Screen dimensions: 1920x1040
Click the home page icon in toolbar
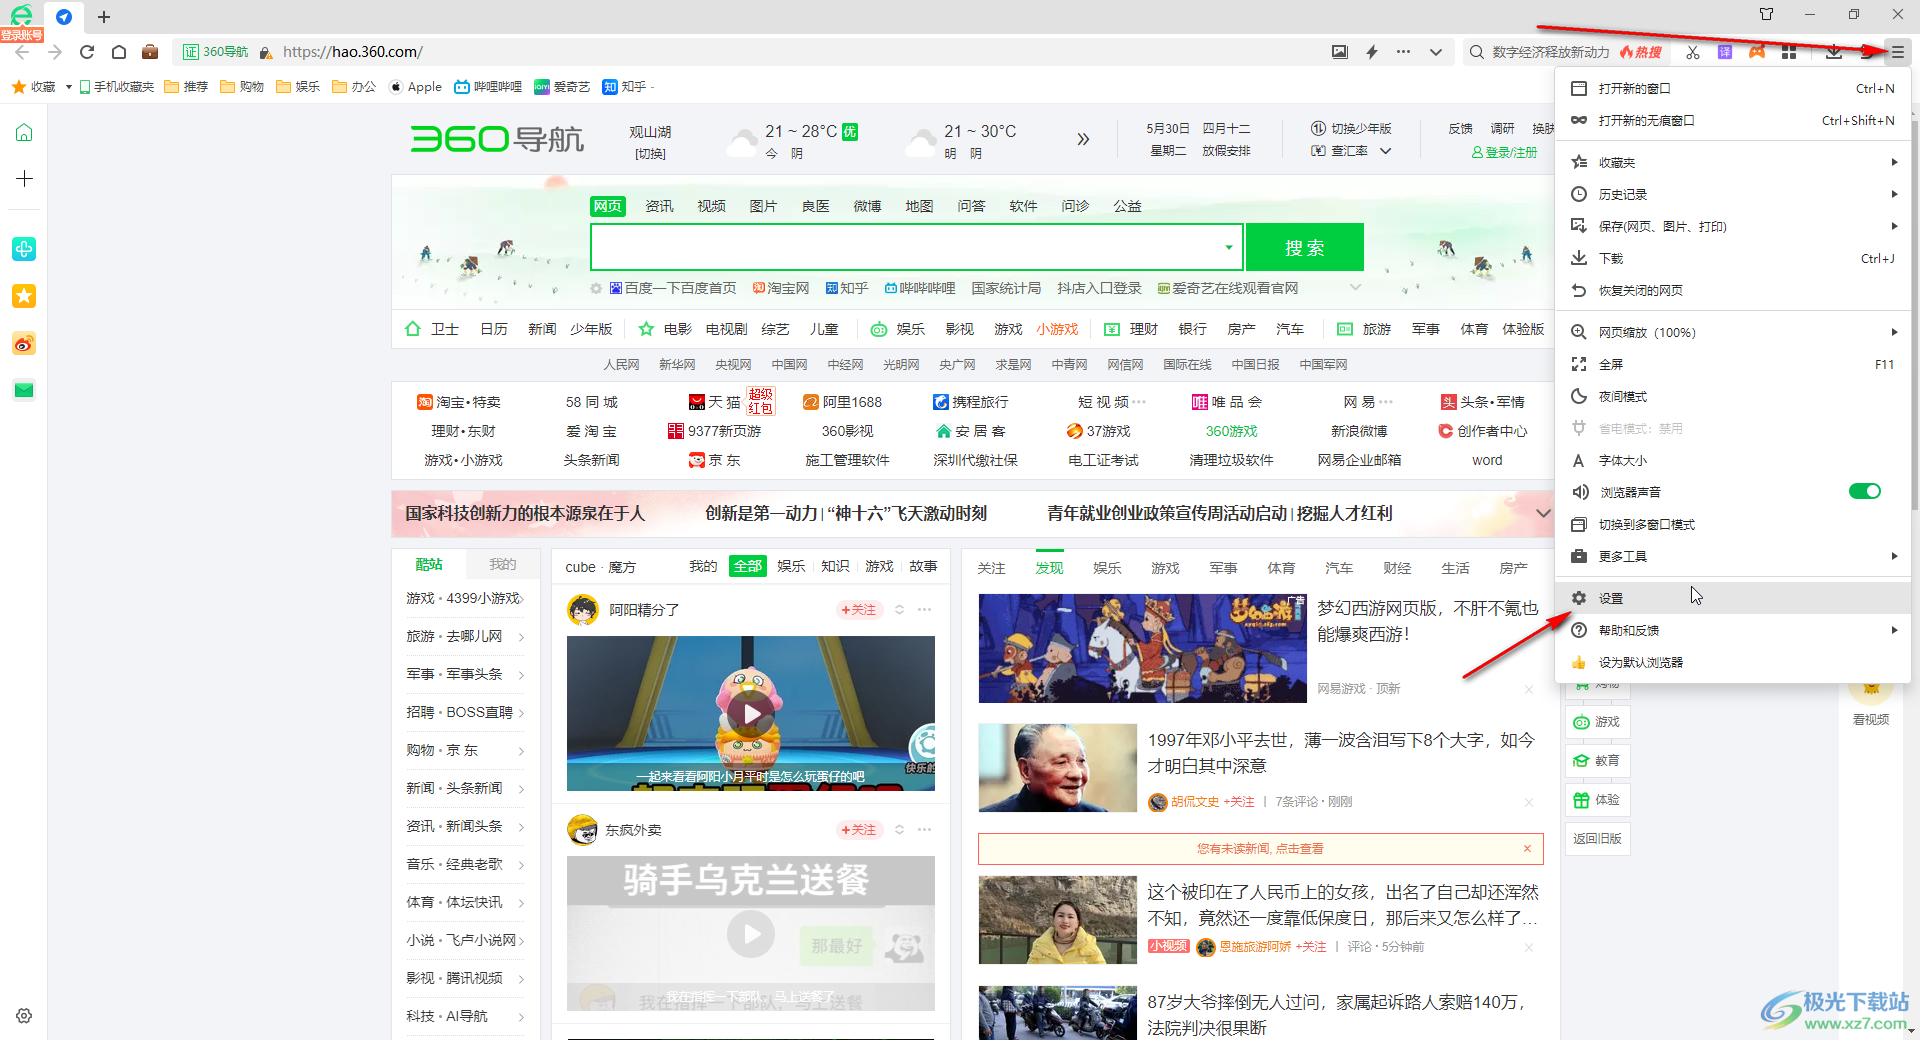click(119, 52)
